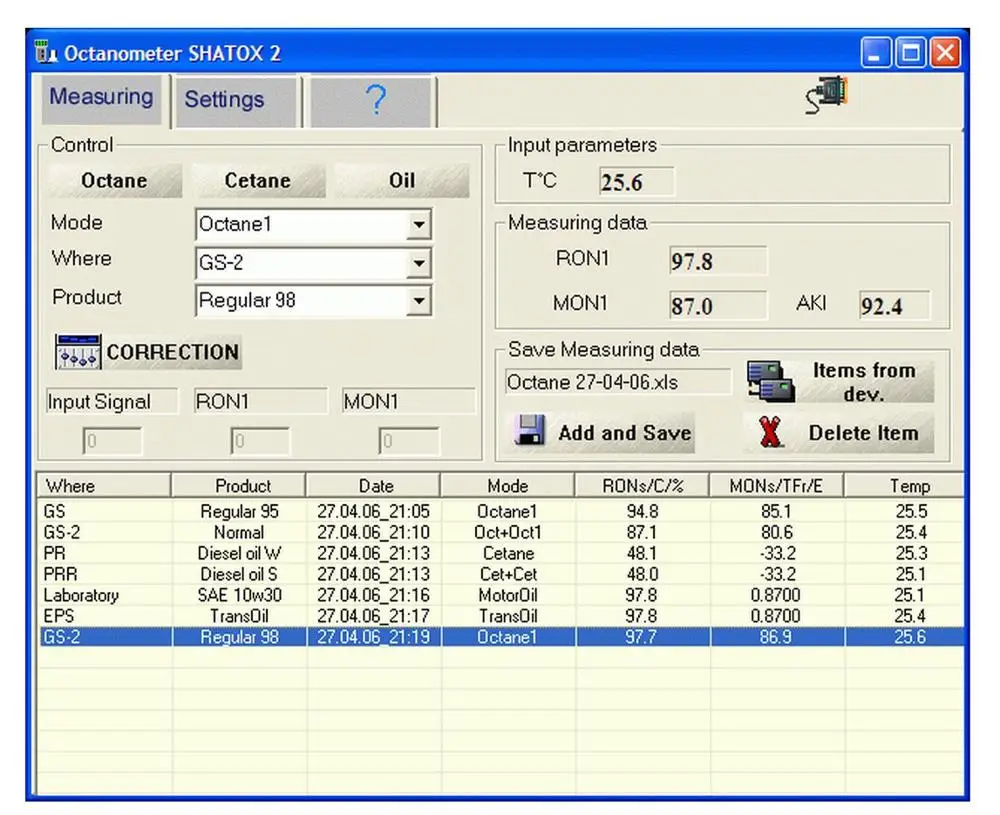Image resolution: width=1000 pixels, height=815 pixels.
Task: Open the Where dropdown list
Action: [419, 264]
